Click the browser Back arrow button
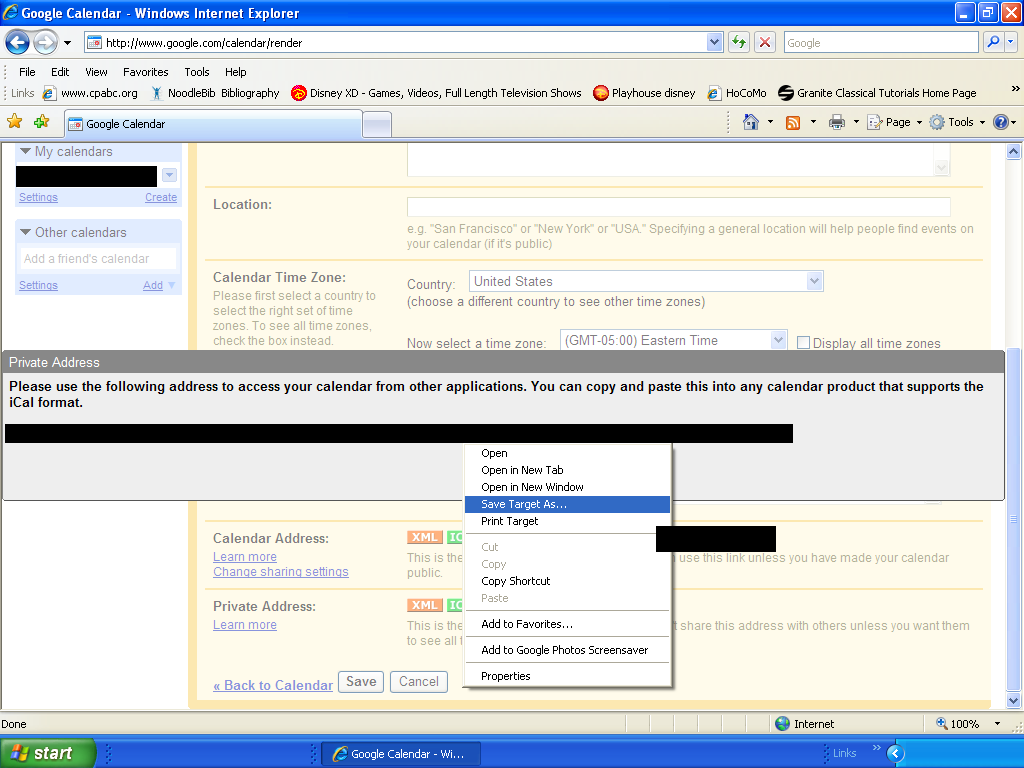Screen dimensions: 1024x768 click(18, 43)
